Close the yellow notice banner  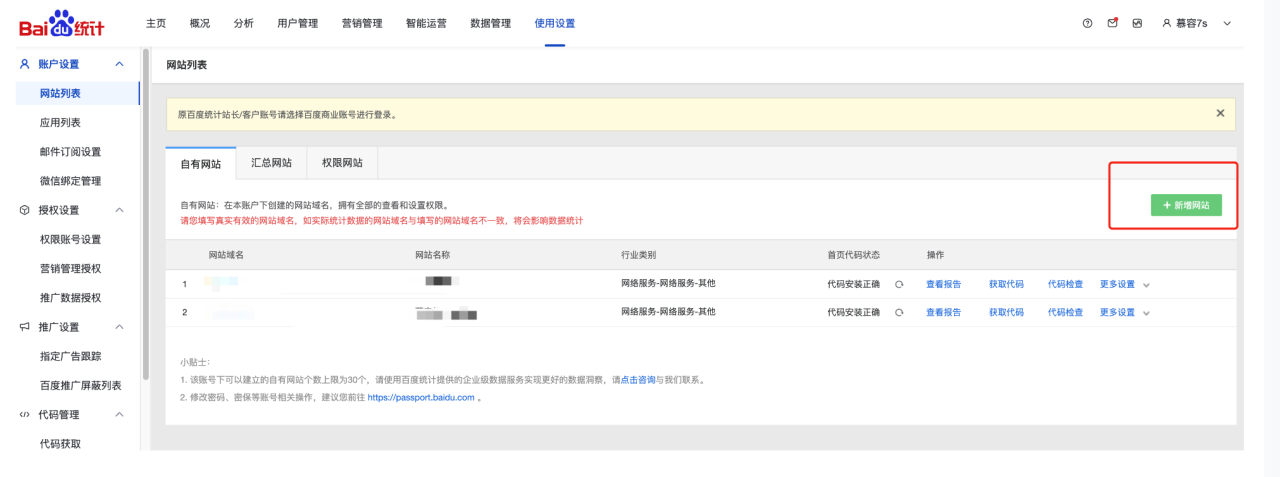click(1220, 114)
